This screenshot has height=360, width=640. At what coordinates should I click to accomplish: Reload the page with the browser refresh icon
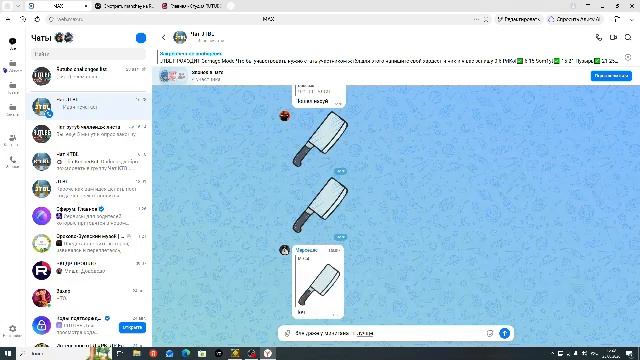(x=37, y=19)
